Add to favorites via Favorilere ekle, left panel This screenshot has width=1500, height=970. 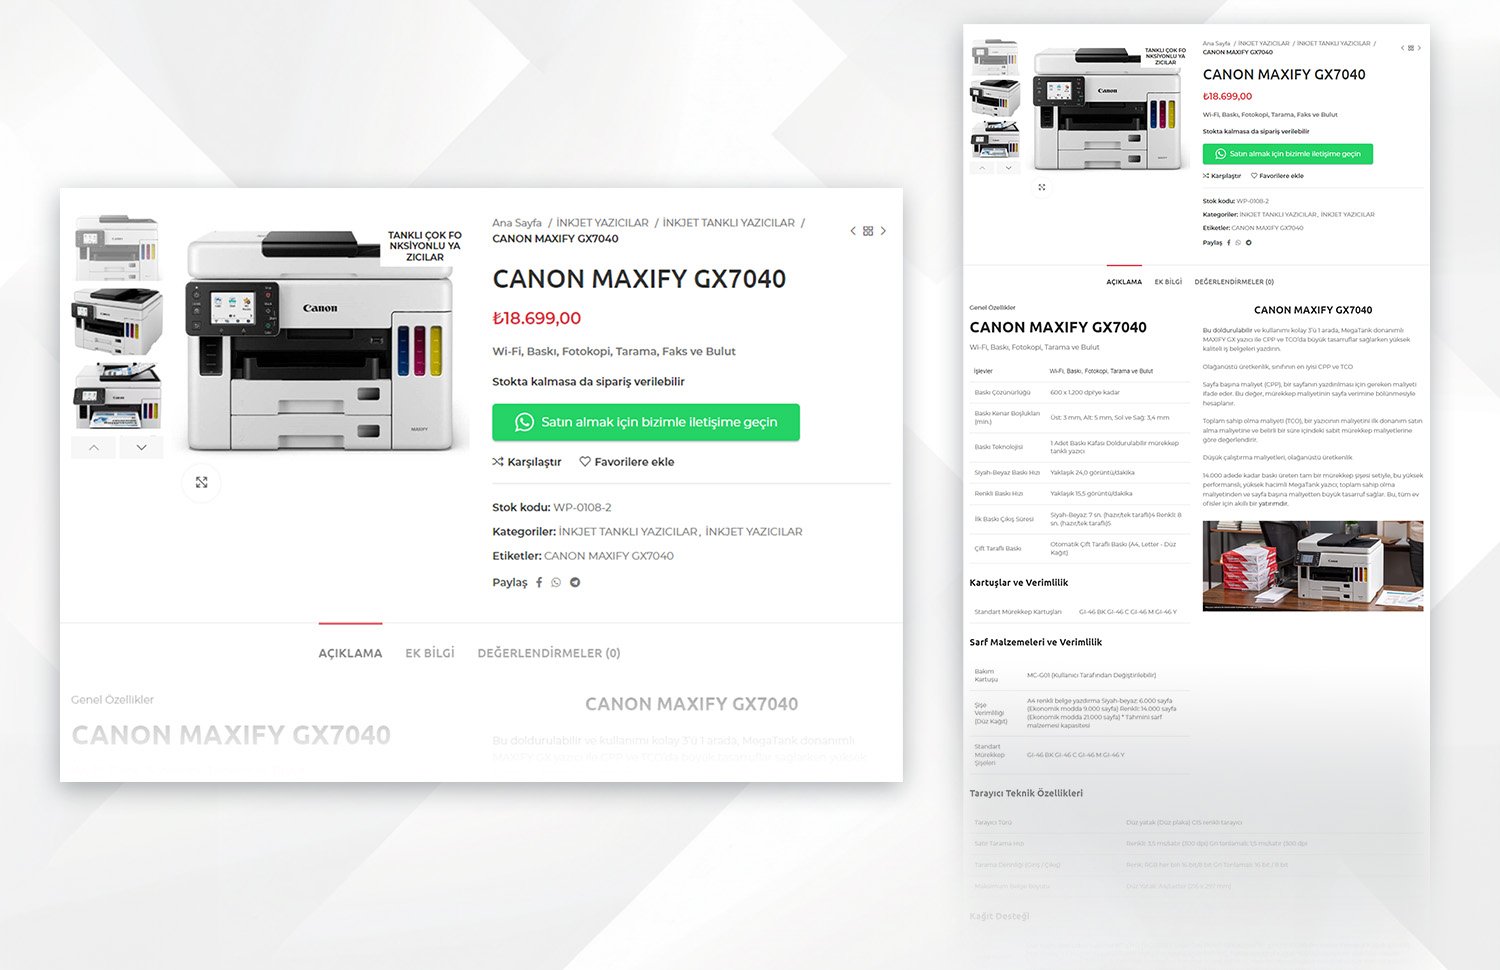click(x=627, y=462)
